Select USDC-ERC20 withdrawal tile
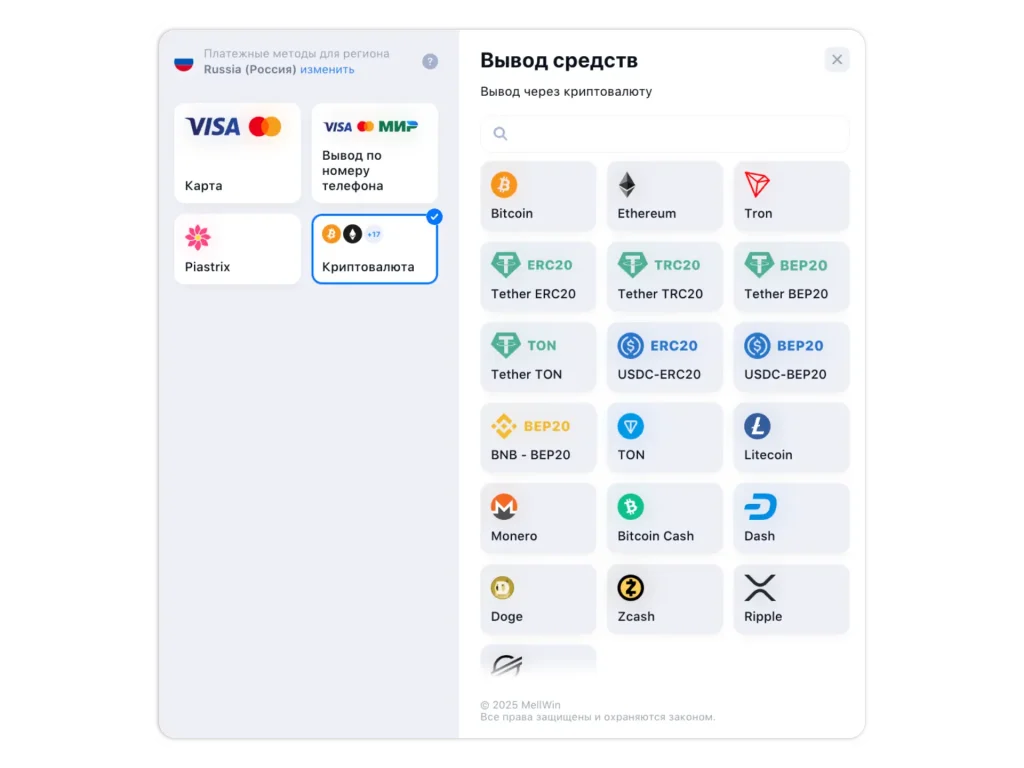This screenshot has height=768, width=1024. pyautogui.click(x=665, y=357)
